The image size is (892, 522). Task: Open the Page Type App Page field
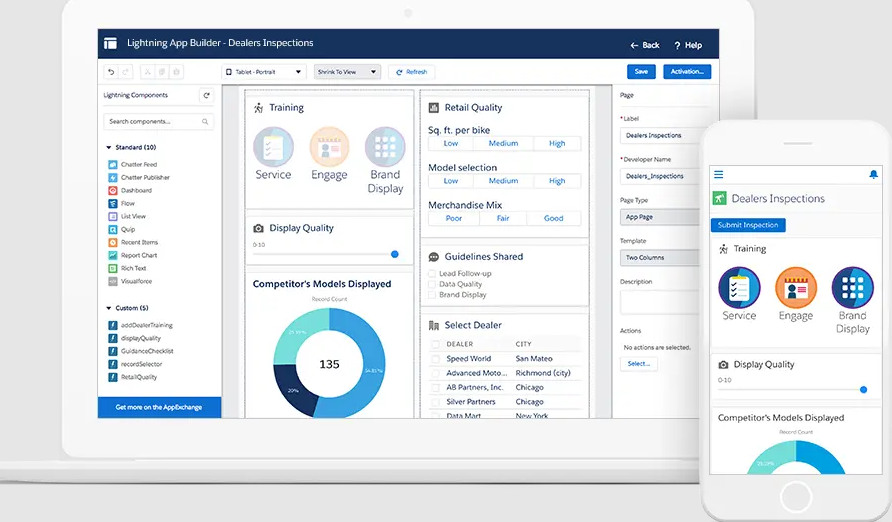point(659,217)
